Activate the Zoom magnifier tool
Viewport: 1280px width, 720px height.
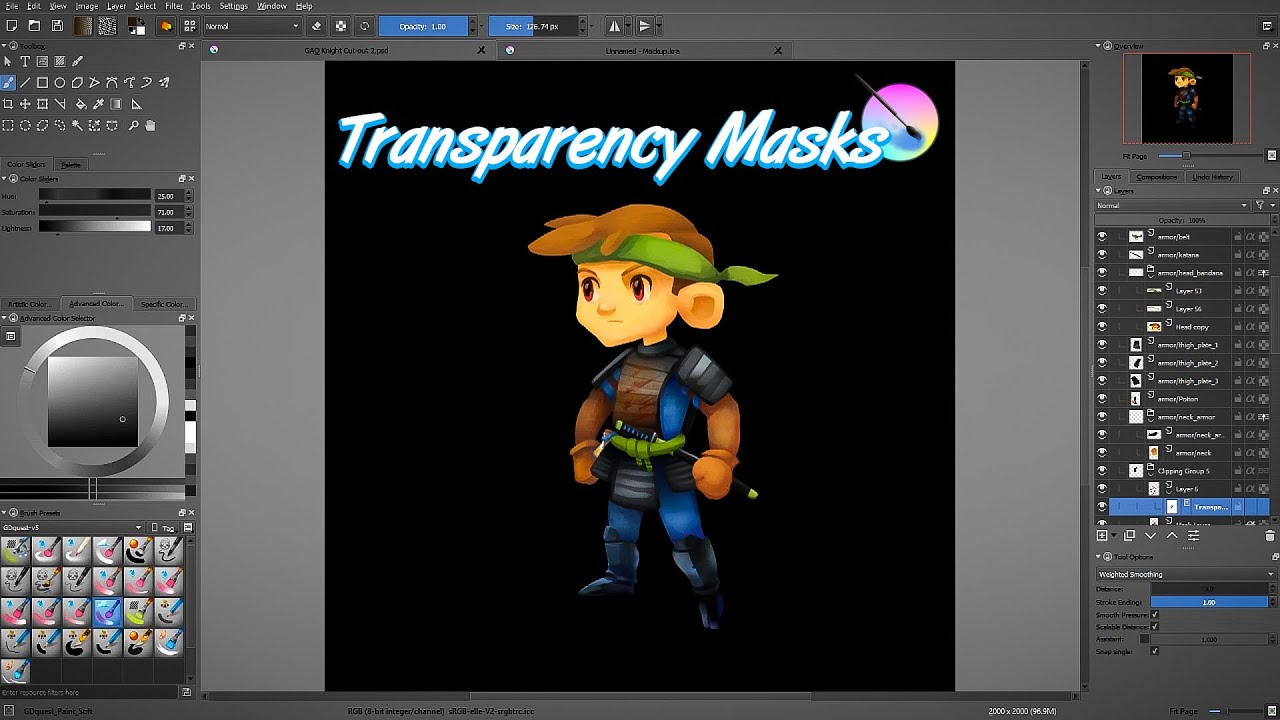[133, 126]
